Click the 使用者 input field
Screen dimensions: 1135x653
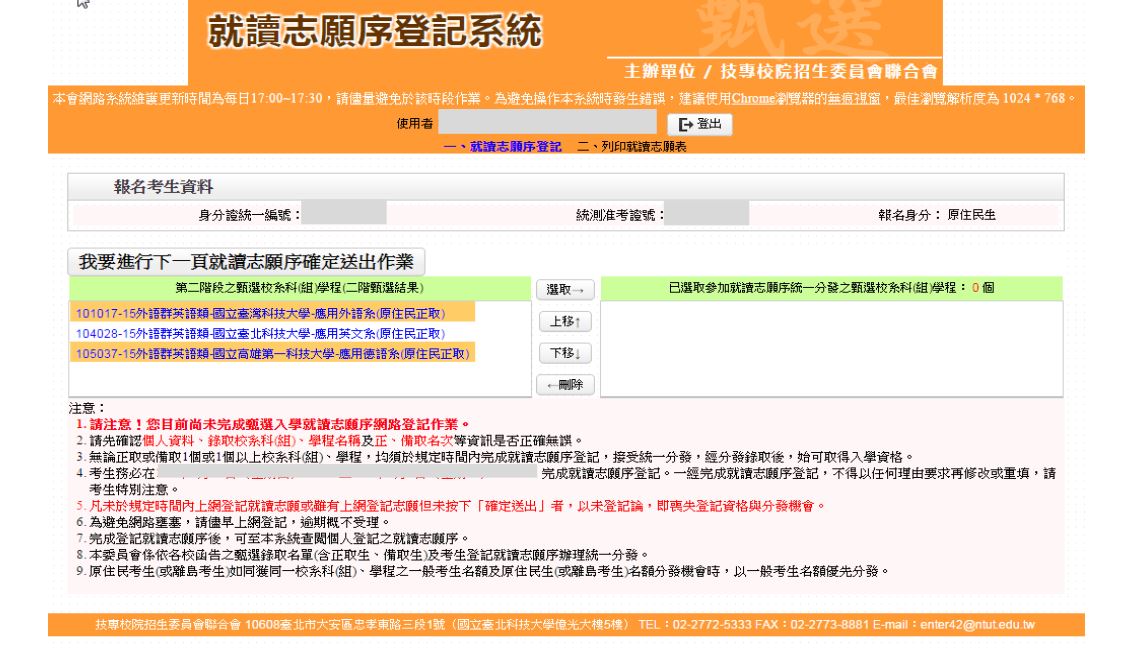tap(547, 122)
